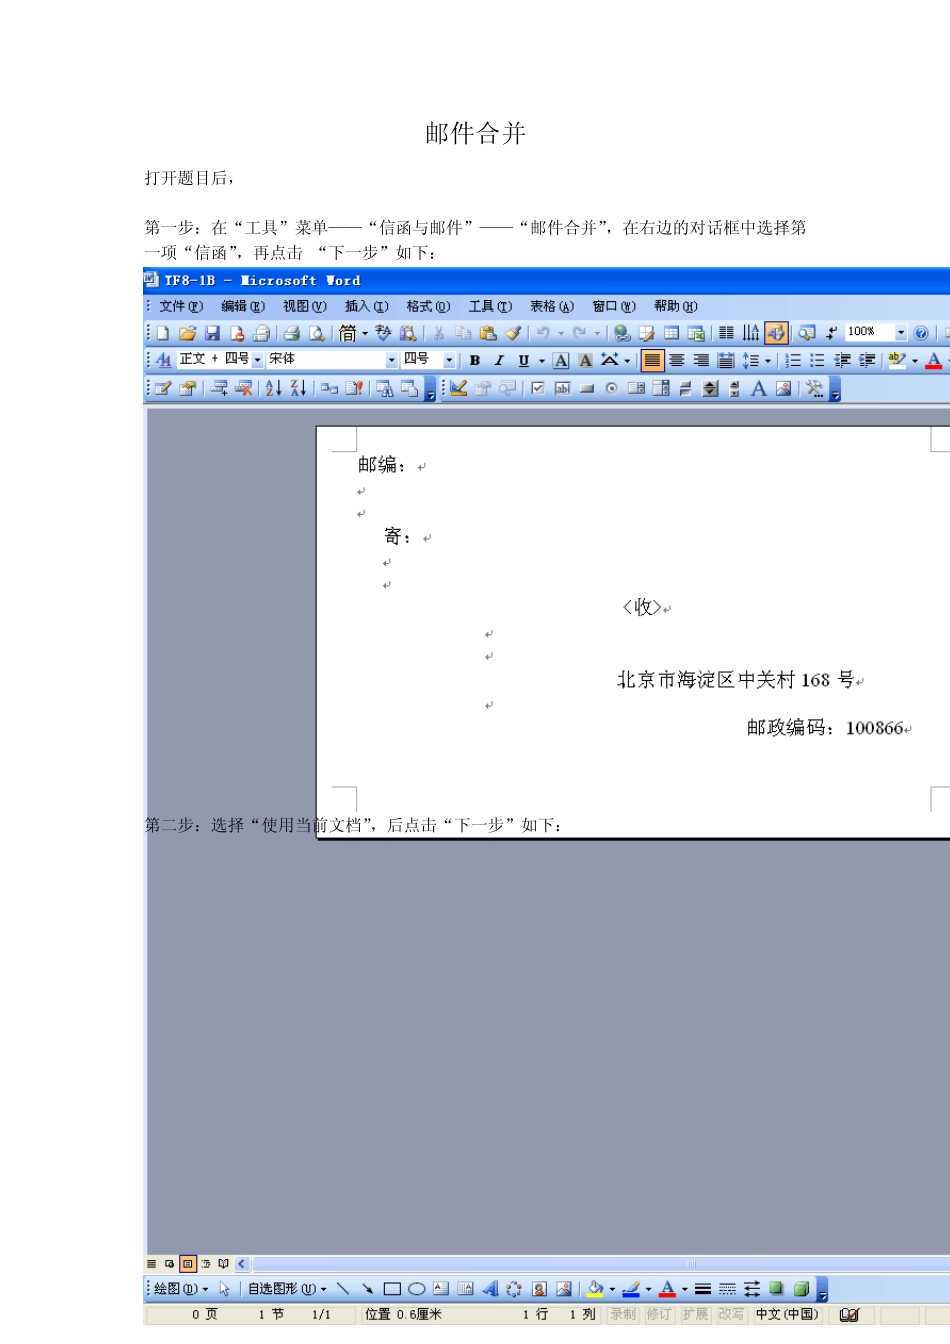Click the Print icon in the toolbar
Screen dimensions: 950x1344
tap(292, 333)
